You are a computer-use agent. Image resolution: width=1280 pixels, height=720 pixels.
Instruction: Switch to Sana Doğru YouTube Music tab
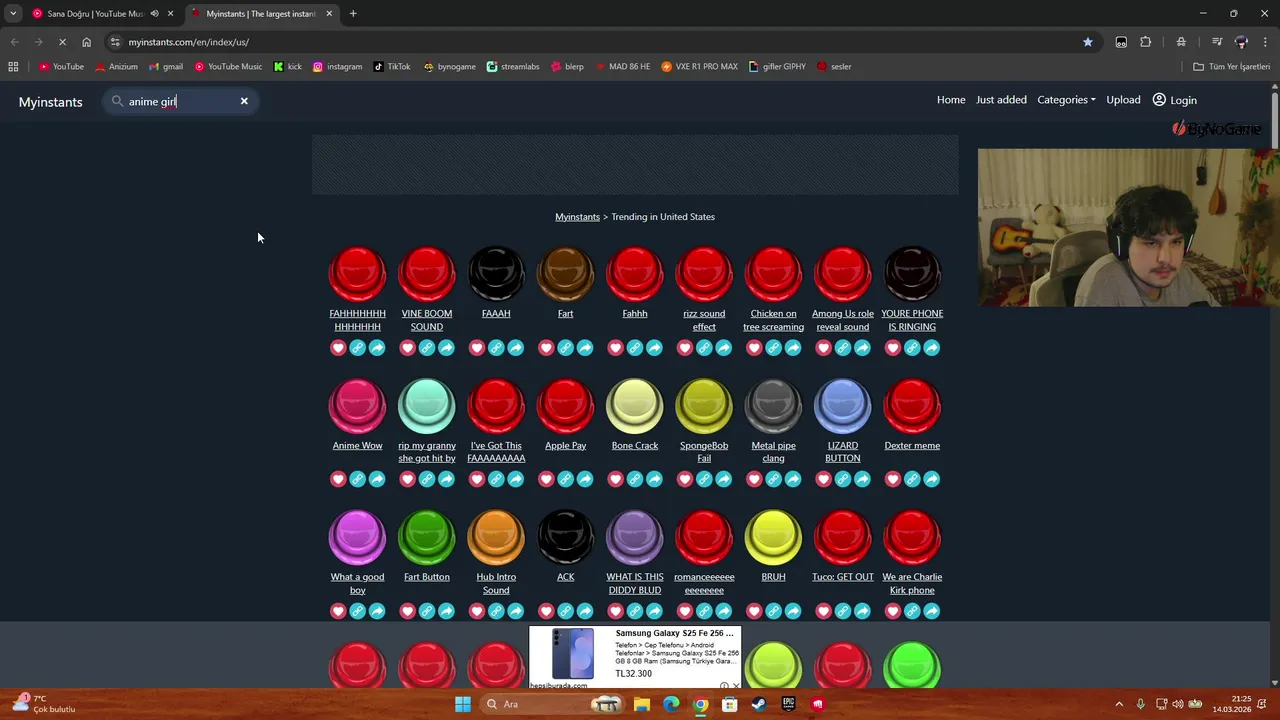(x=95, y=14)
